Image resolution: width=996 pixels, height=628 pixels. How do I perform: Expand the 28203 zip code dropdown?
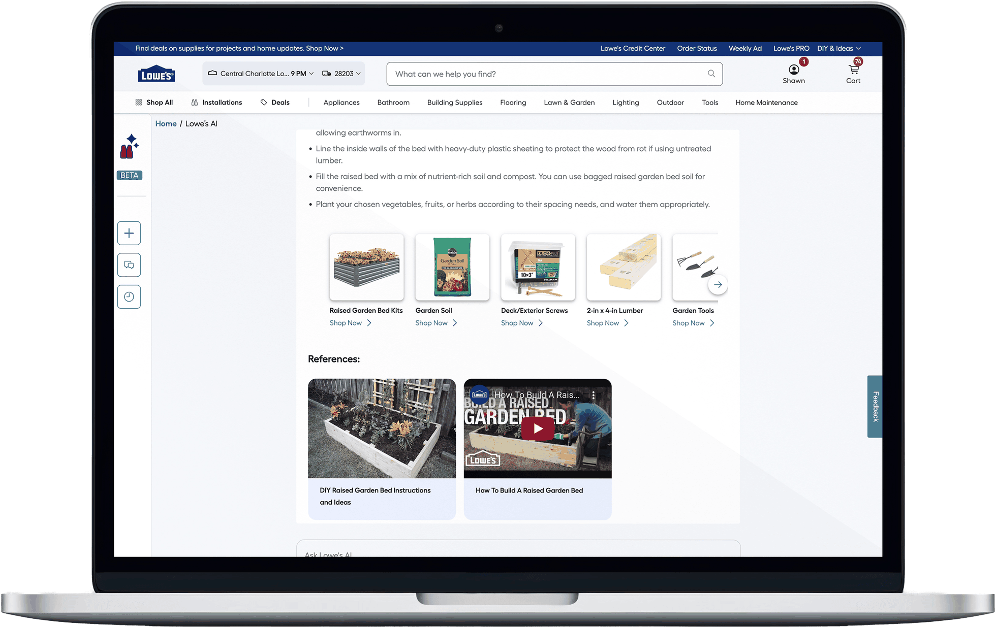tap(342, 74)
